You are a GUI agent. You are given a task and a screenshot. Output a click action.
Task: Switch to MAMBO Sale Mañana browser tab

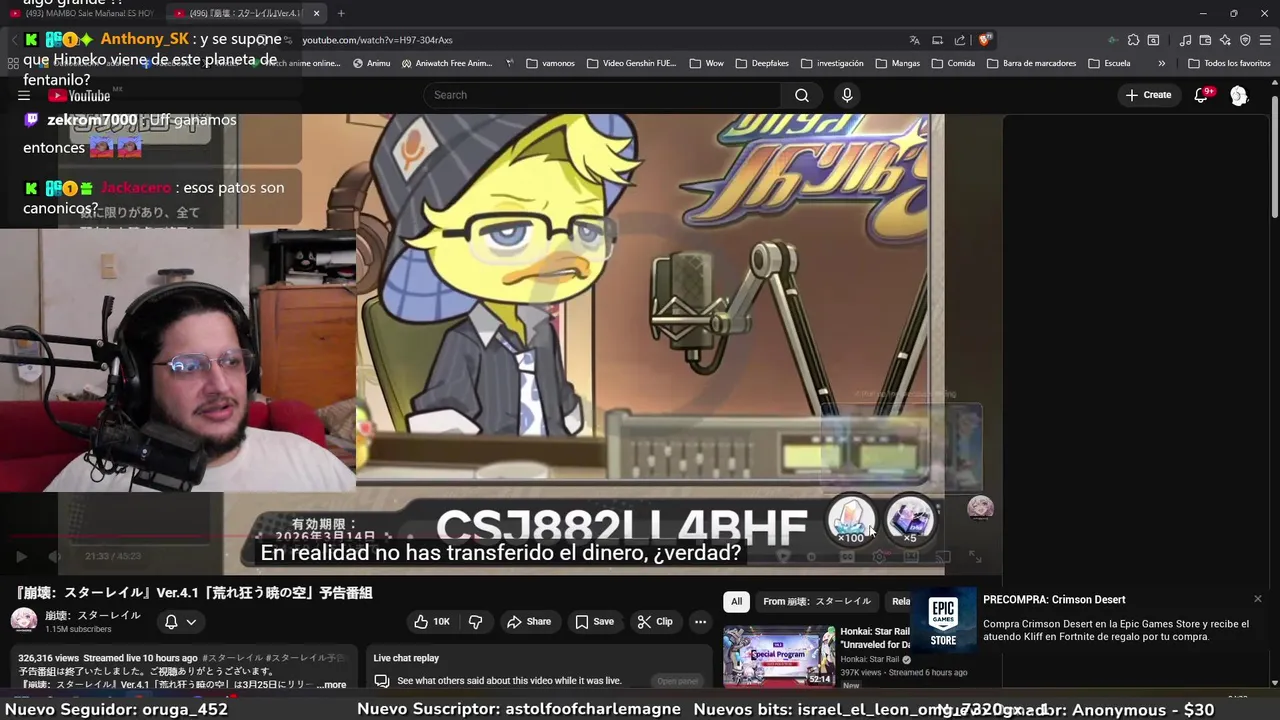point(80,13)
